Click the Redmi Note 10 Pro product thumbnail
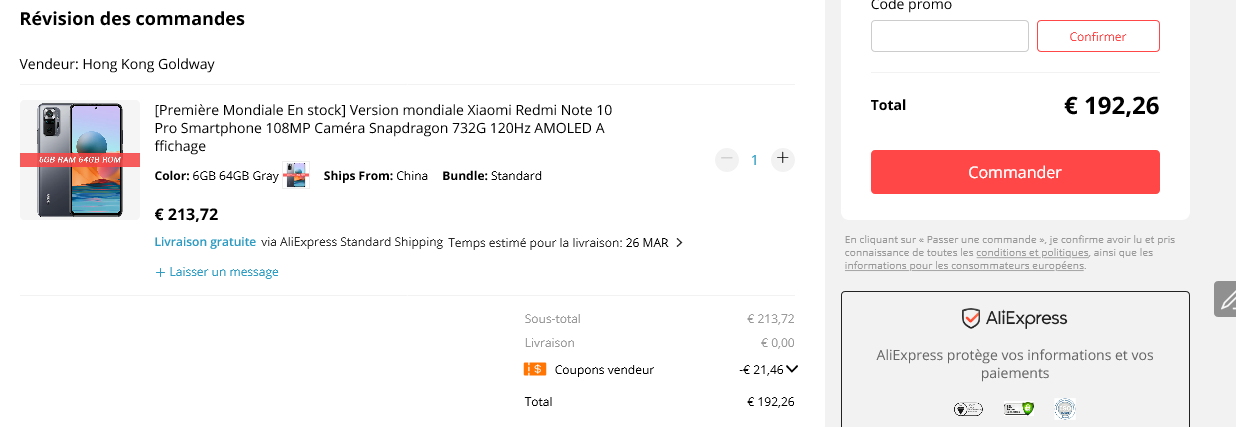Viewport: 1236px width, 427px height. click(80, 159)
